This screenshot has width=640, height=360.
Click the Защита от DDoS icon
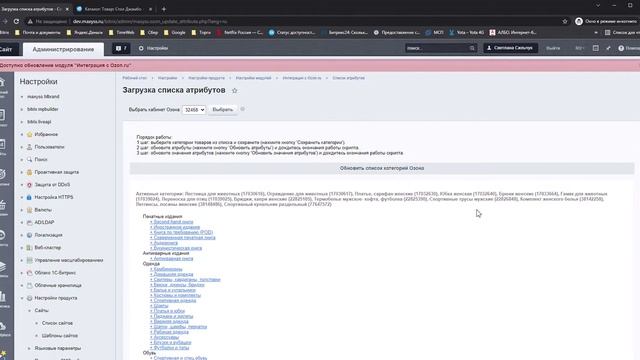tap(29, 185)
